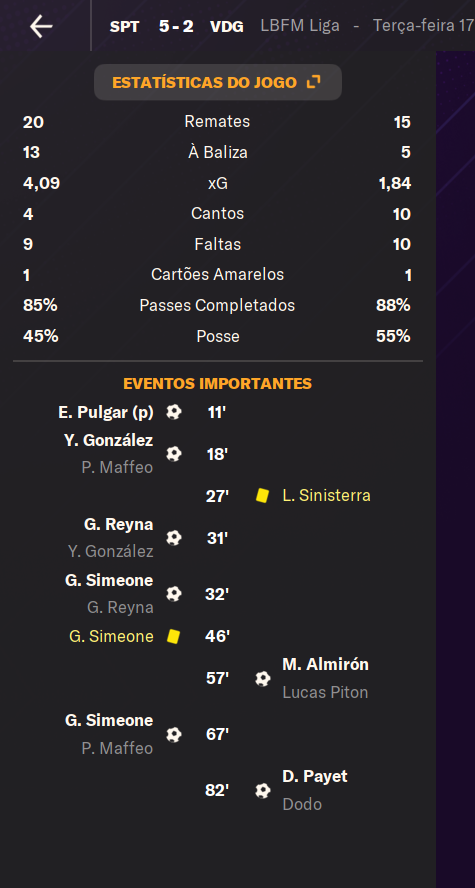Select assist provider Lucas Piton
The width and height of the screenshot is (475, 888).
click(325, 692)
